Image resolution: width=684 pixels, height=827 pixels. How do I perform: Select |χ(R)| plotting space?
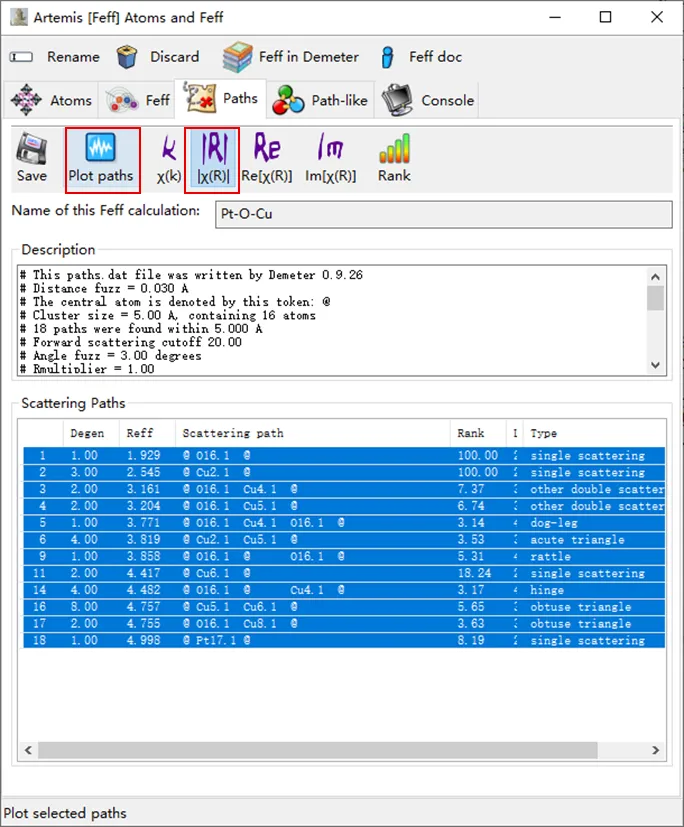[213, 159]
